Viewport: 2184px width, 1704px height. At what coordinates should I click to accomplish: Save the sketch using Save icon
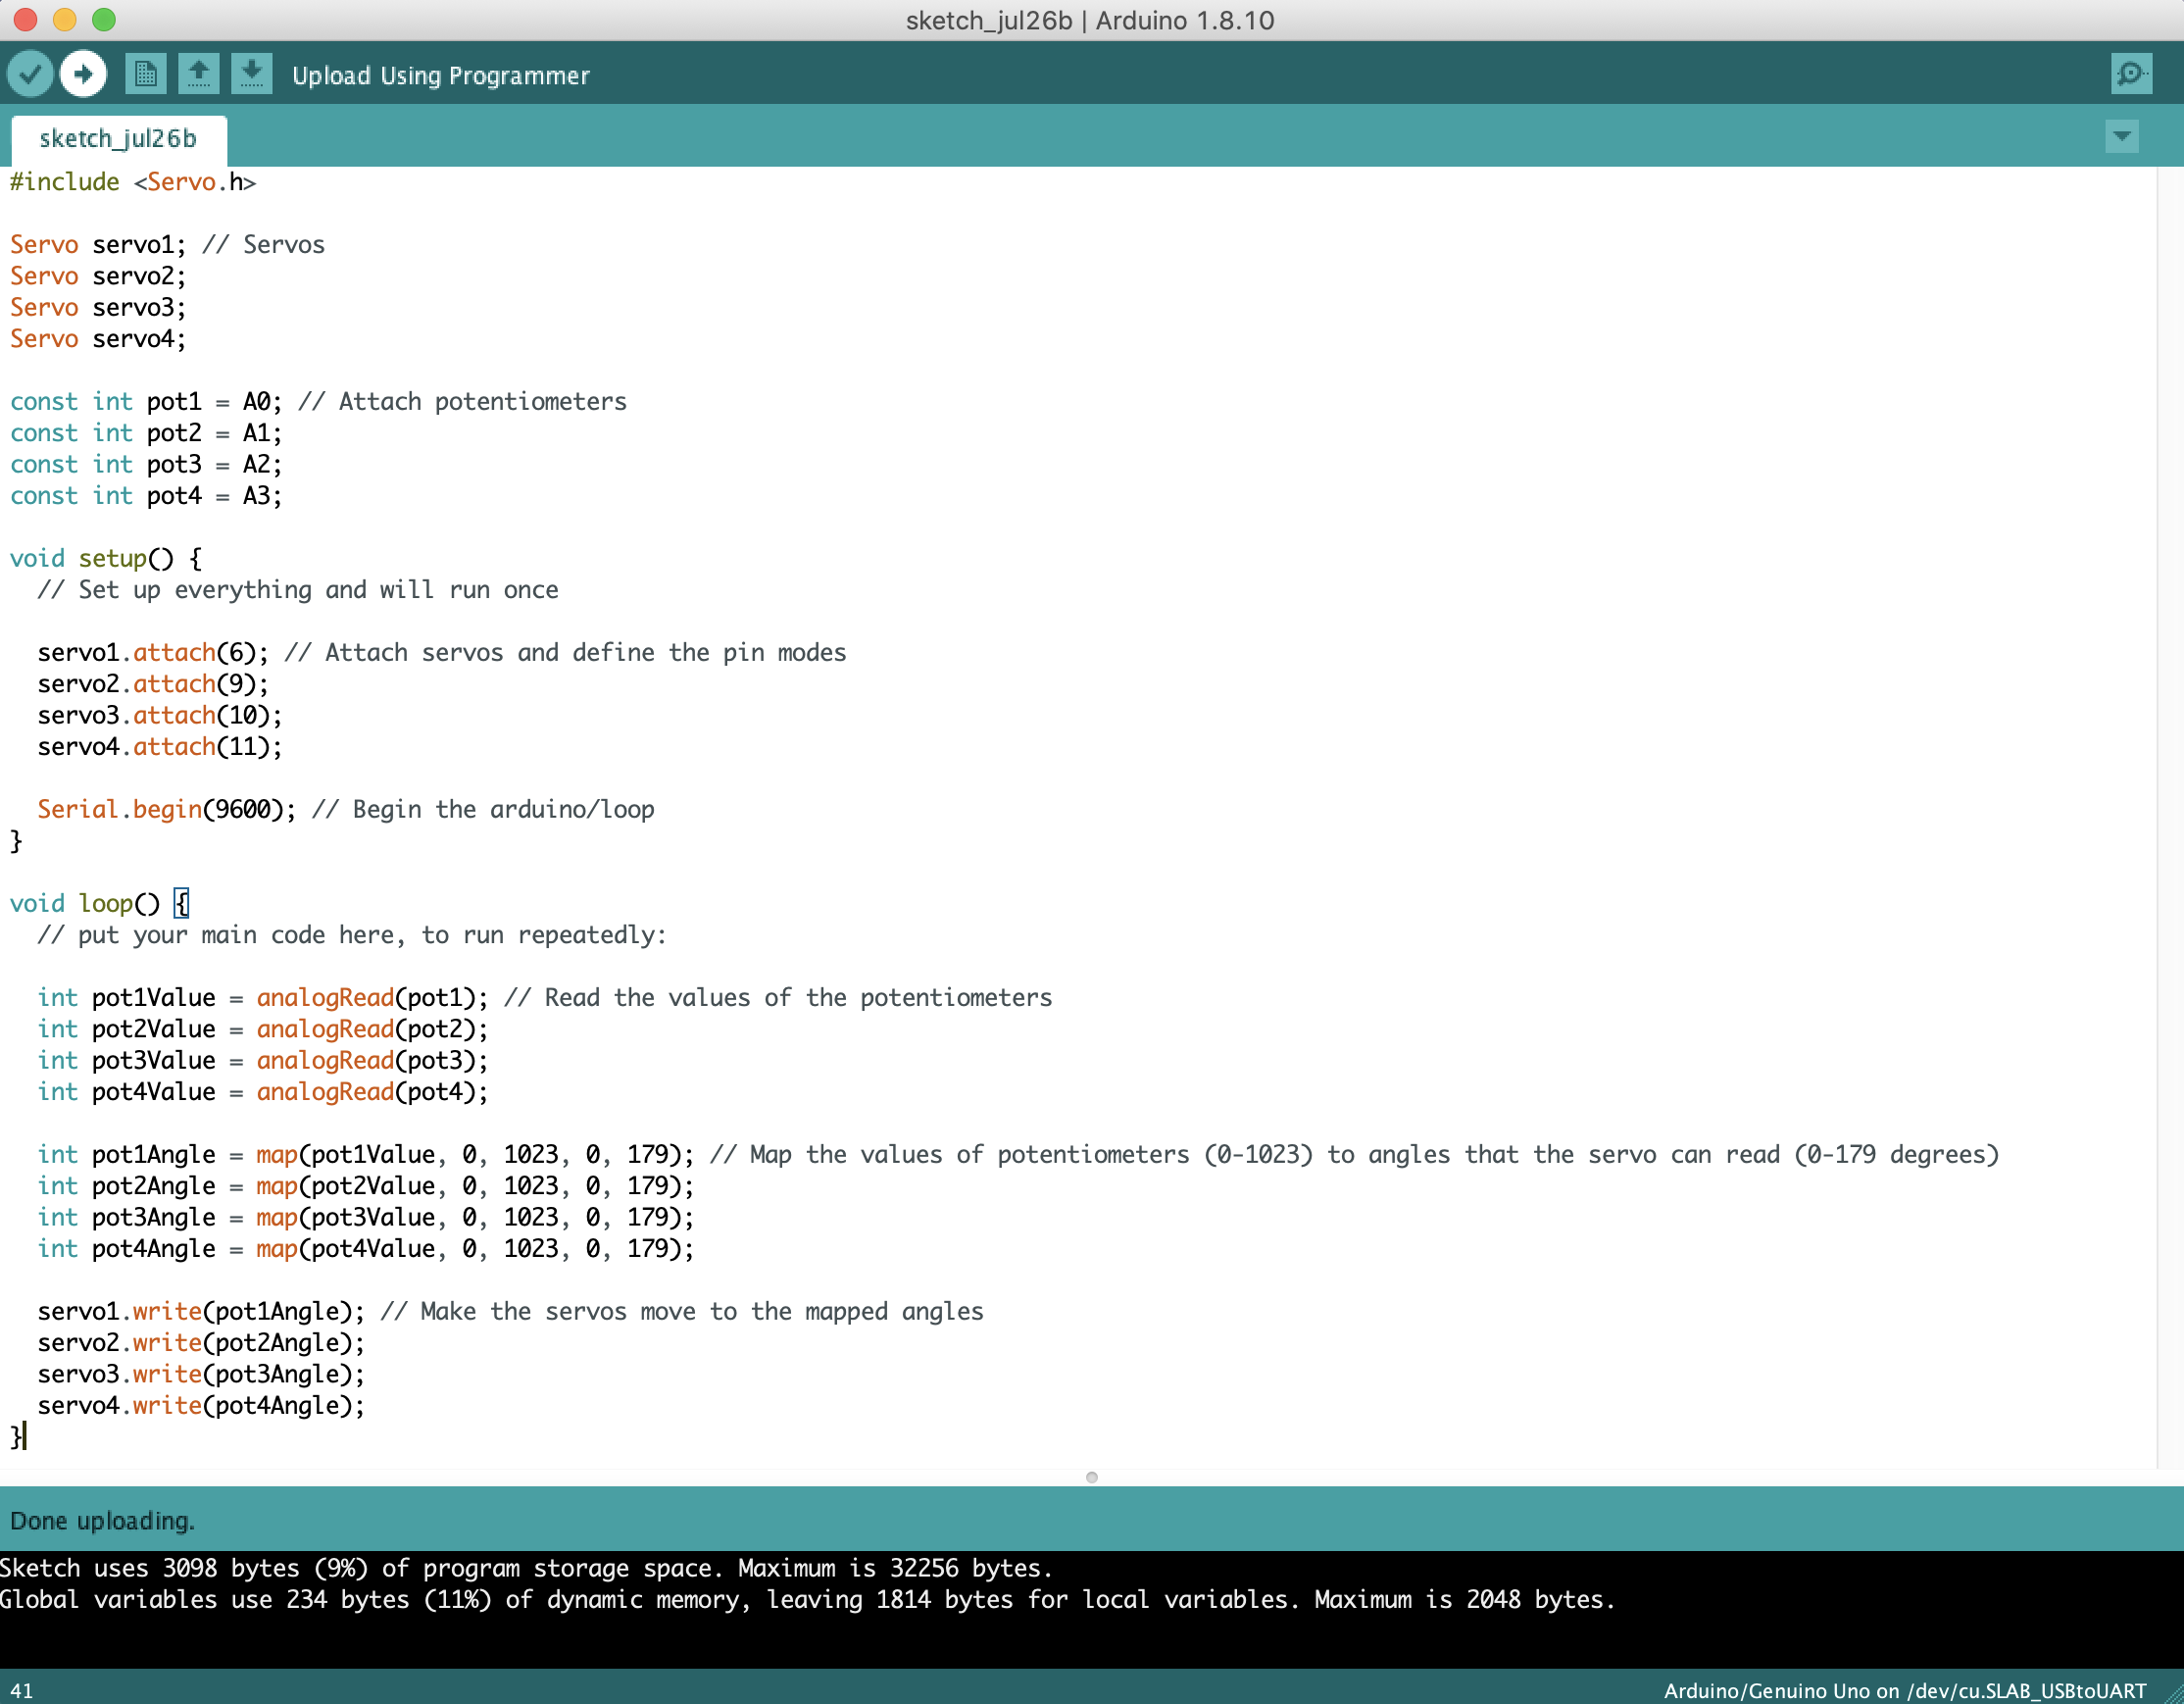[x=251, y=74]
